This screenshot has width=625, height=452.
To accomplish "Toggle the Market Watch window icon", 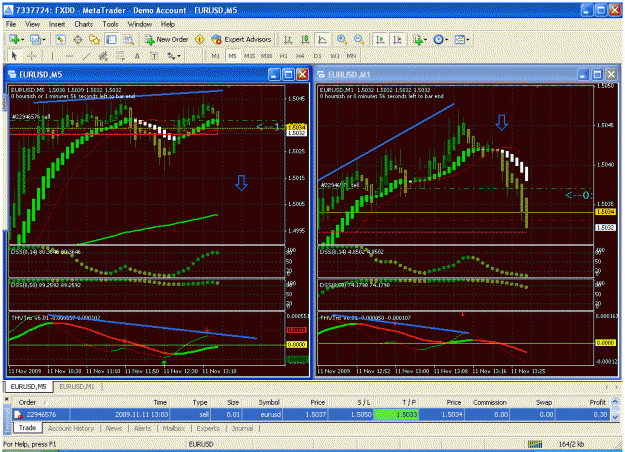I will [x=60, y=39].
